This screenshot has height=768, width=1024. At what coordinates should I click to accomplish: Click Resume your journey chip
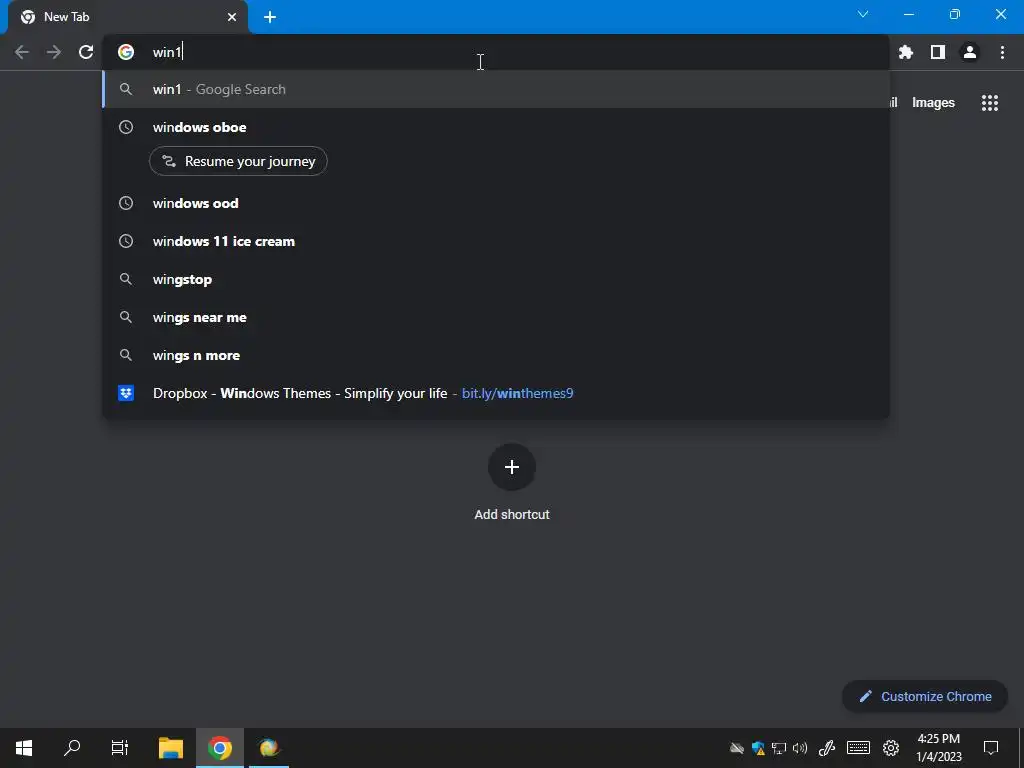238,161
